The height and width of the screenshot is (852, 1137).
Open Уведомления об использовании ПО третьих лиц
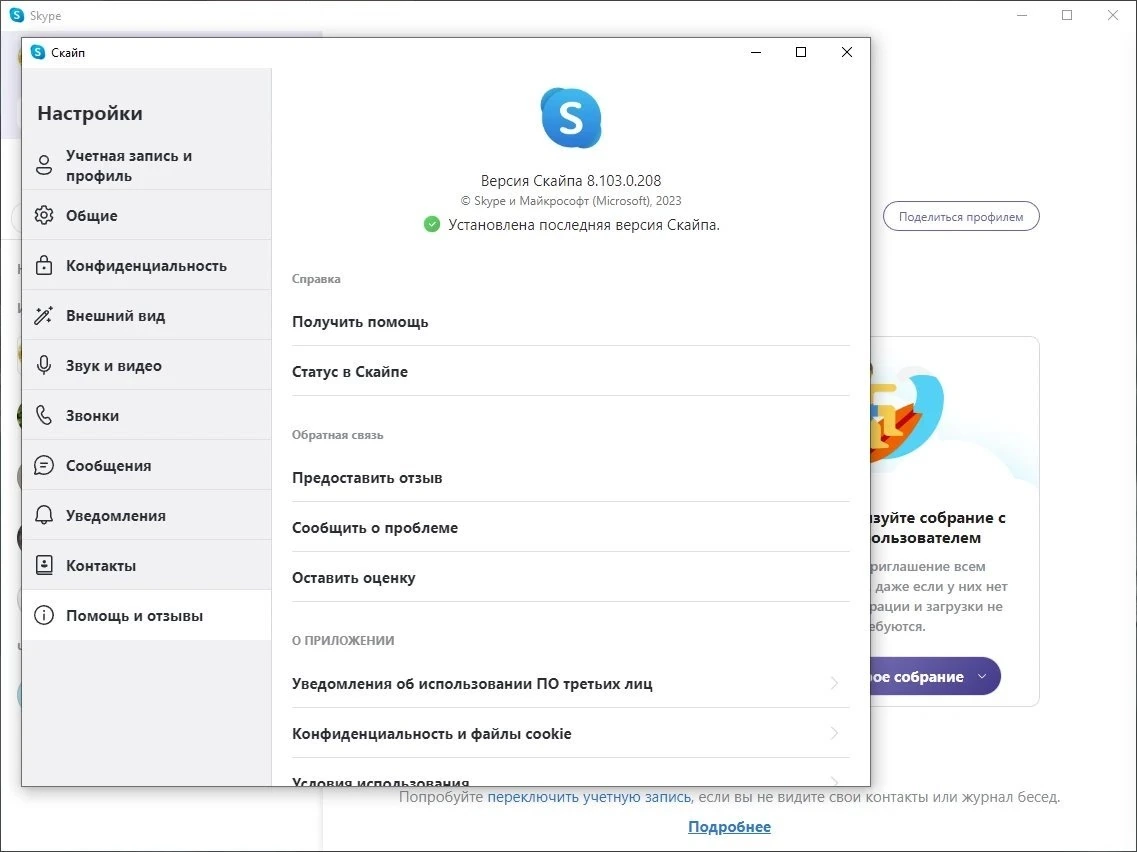[x=571, y=683]
